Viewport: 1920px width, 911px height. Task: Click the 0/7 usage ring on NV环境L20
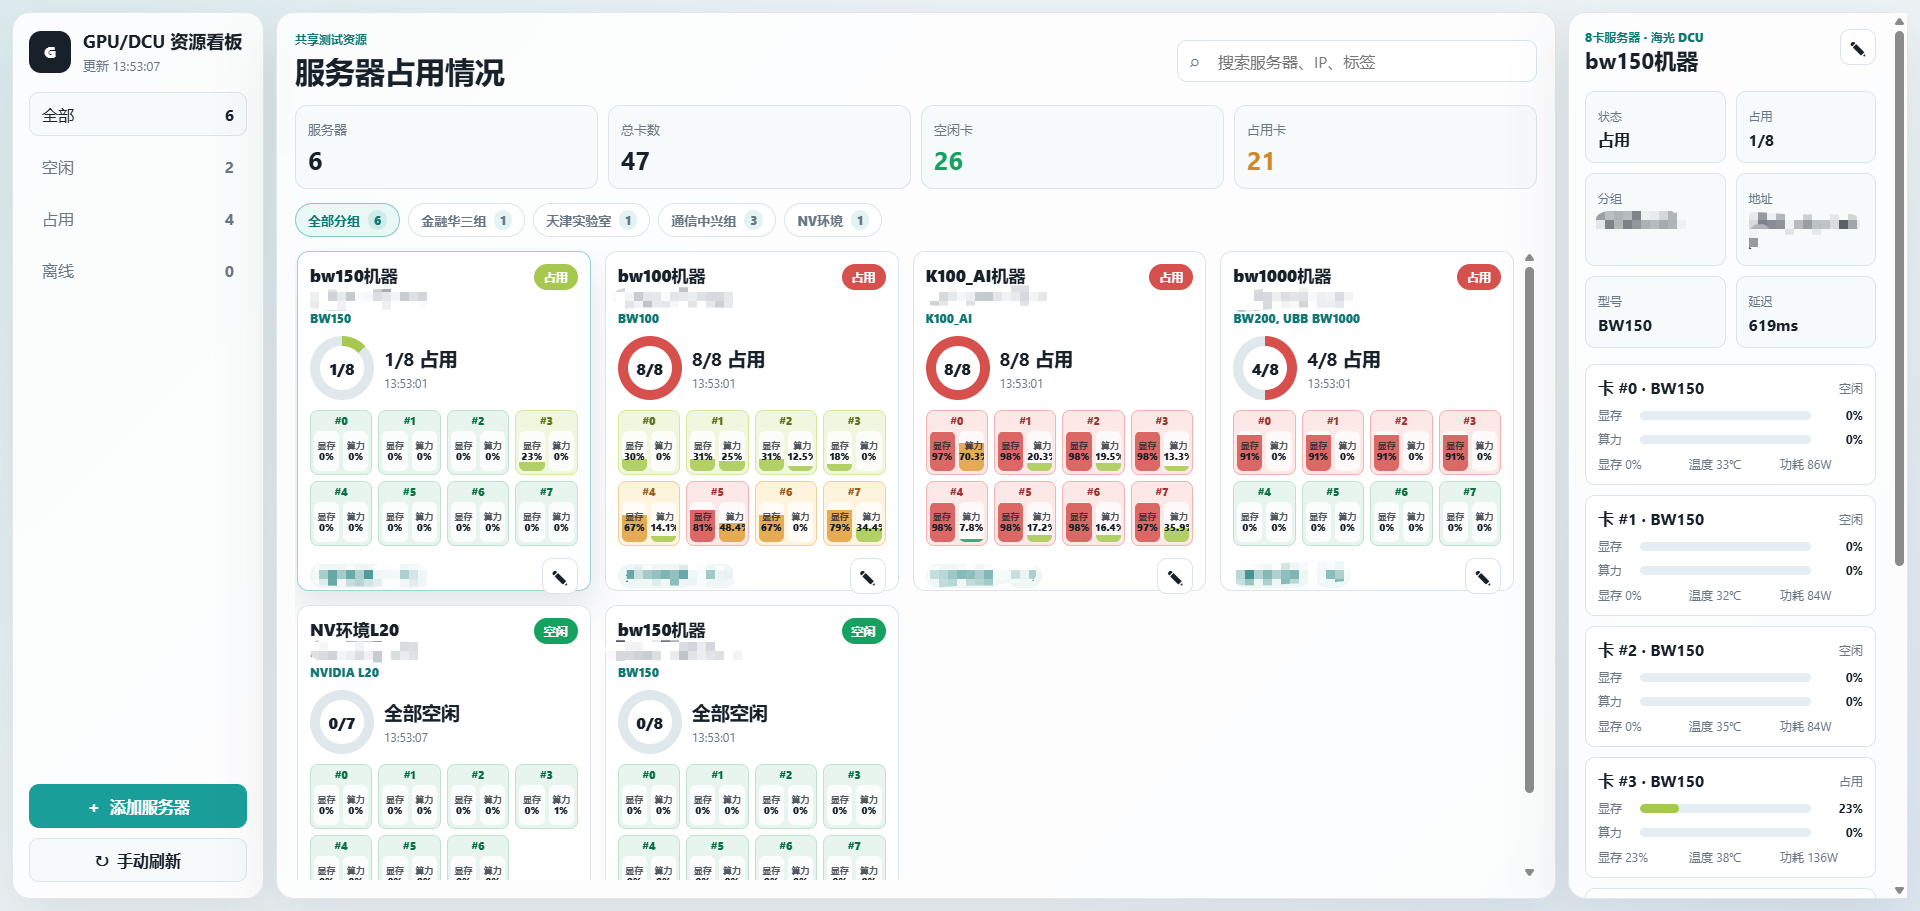pyautogui.click(x=342, y=723)
